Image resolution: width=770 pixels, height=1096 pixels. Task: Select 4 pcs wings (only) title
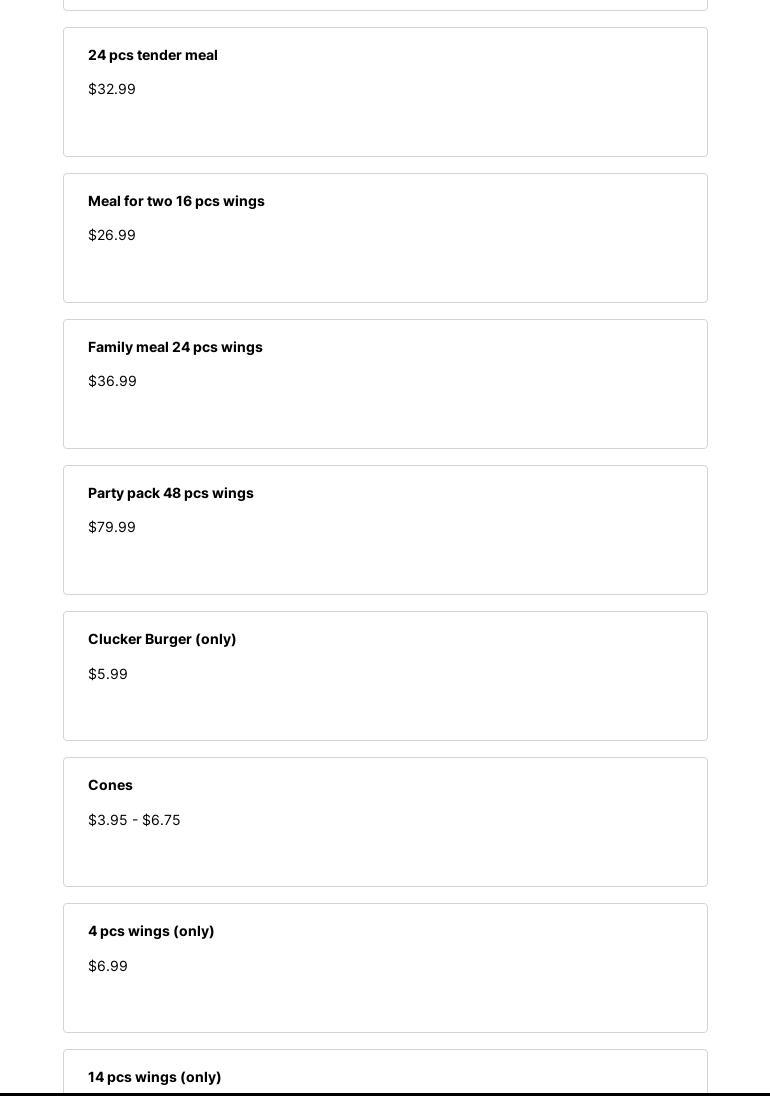point(151,931)
